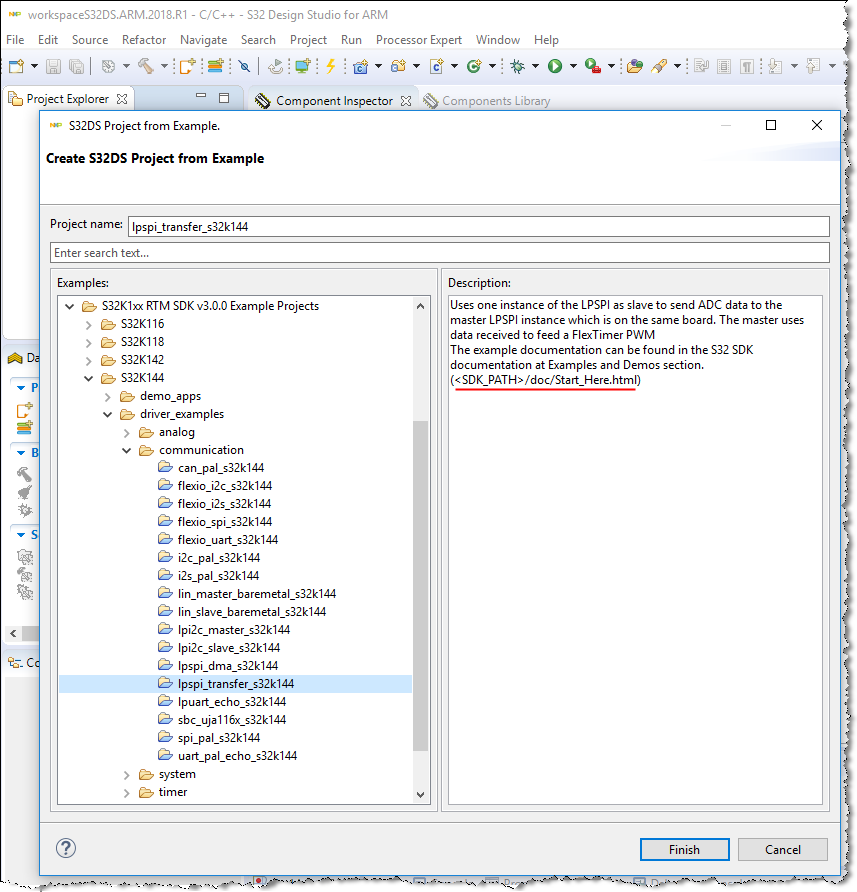Minimize the Project Explorer view
The image size is (857, 892).
tap(201, 97)
